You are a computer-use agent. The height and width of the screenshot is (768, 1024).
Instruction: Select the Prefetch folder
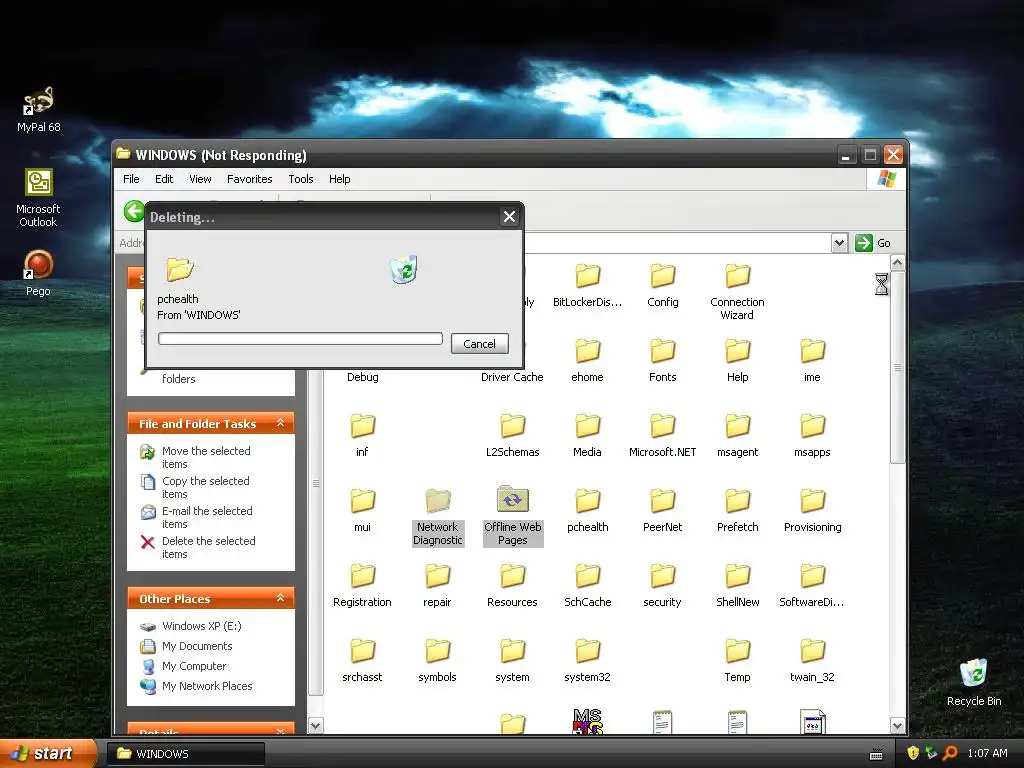[737, 511]
